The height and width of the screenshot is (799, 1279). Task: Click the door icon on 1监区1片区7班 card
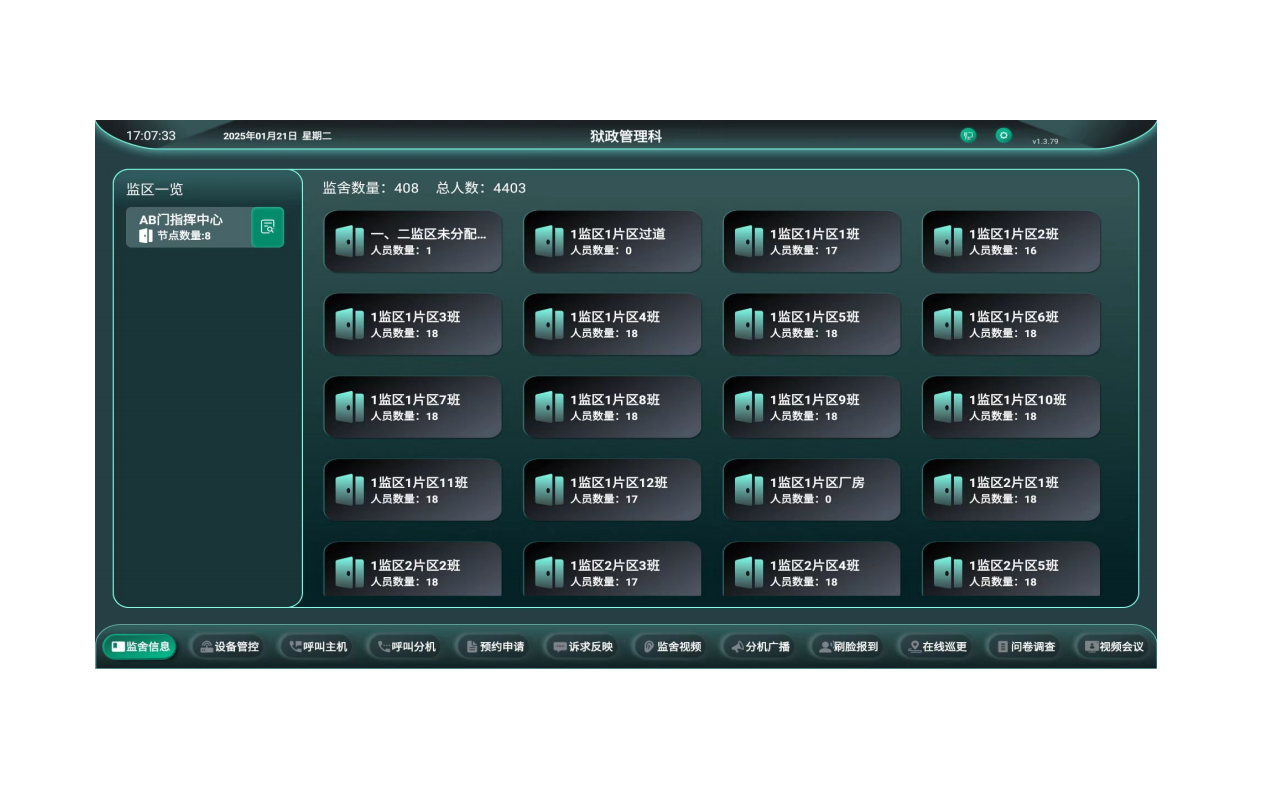pos(350,407)
